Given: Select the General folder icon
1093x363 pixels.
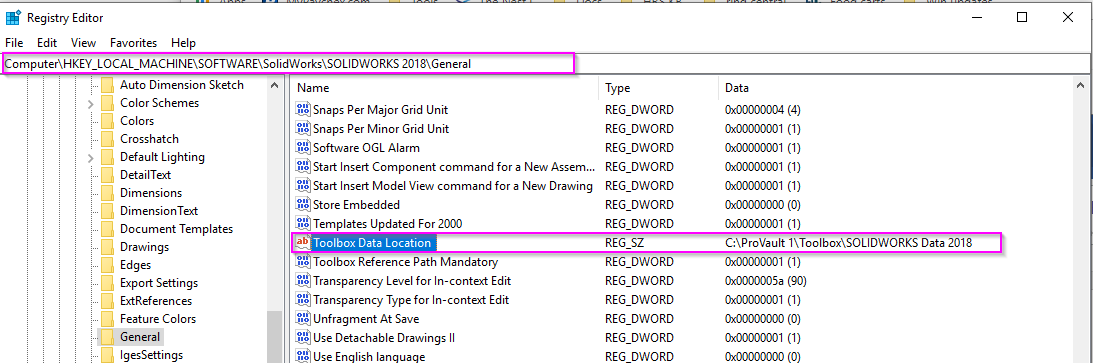Looking at the screenshot, I should click(107, 337).
